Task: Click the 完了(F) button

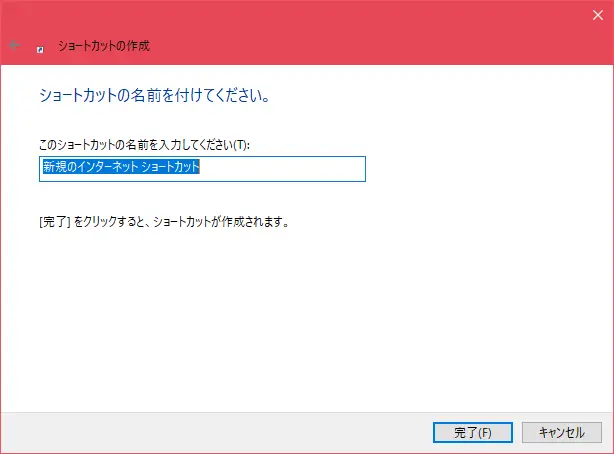Action: pyautogui.click(x=473, y=432)
